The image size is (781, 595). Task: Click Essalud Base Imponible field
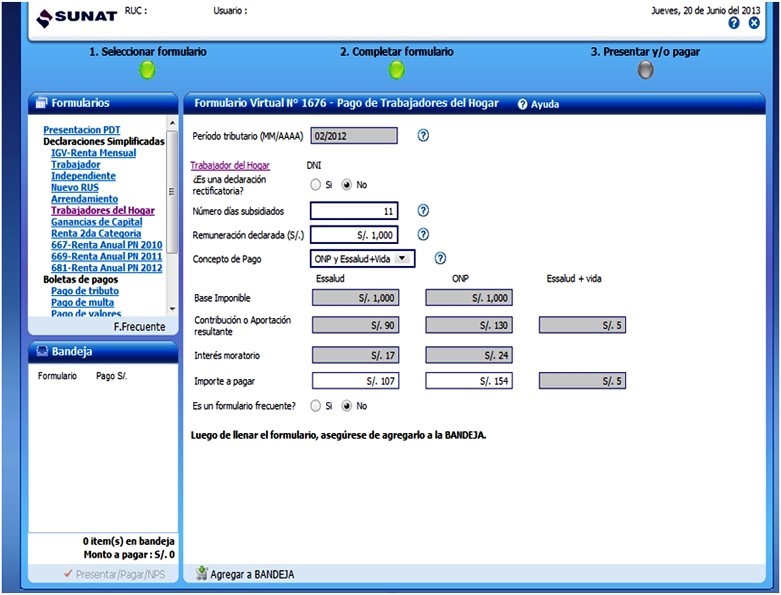[x=356, y=298]
